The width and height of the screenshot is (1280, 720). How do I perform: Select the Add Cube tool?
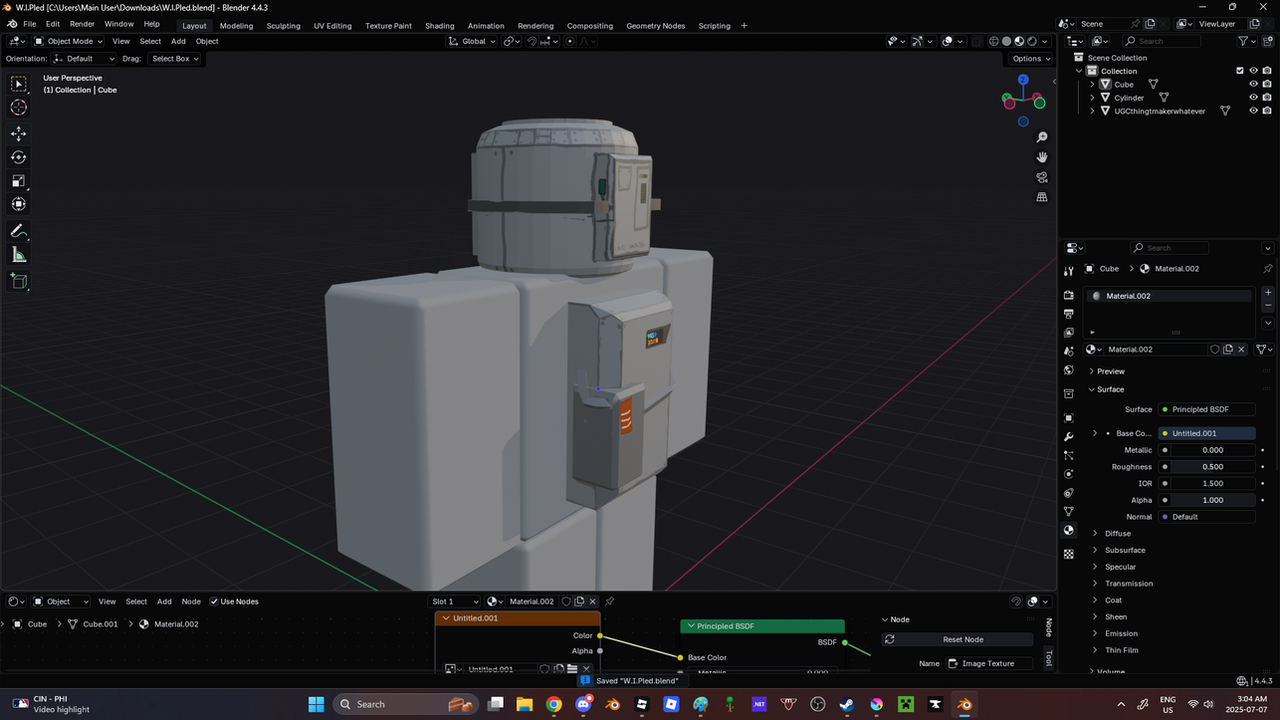(x=18, y=282)
